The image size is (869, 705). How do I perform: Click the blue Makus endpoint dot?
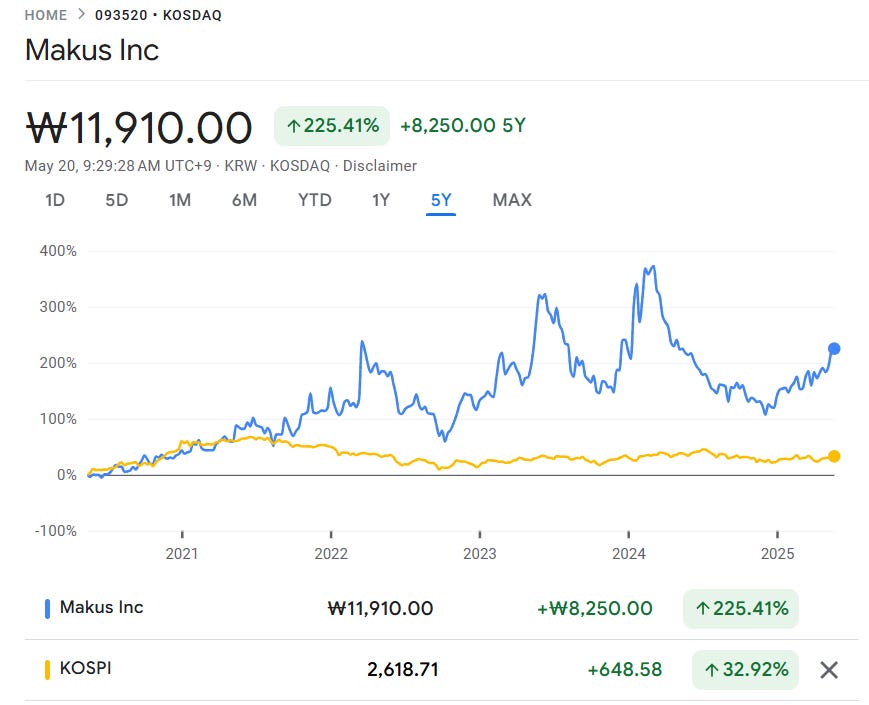click(834, 349)
